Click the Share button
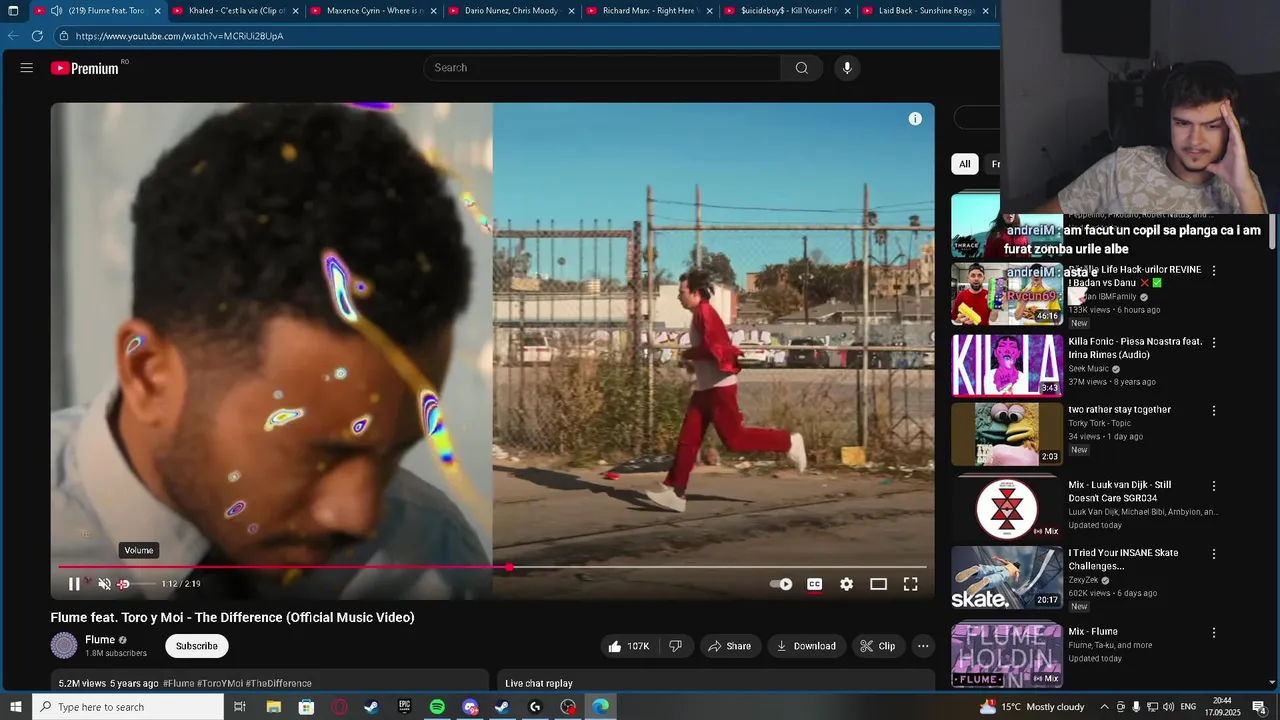Image resolution: width=1280 pixels, height=720 pixels. click(729, 646)
